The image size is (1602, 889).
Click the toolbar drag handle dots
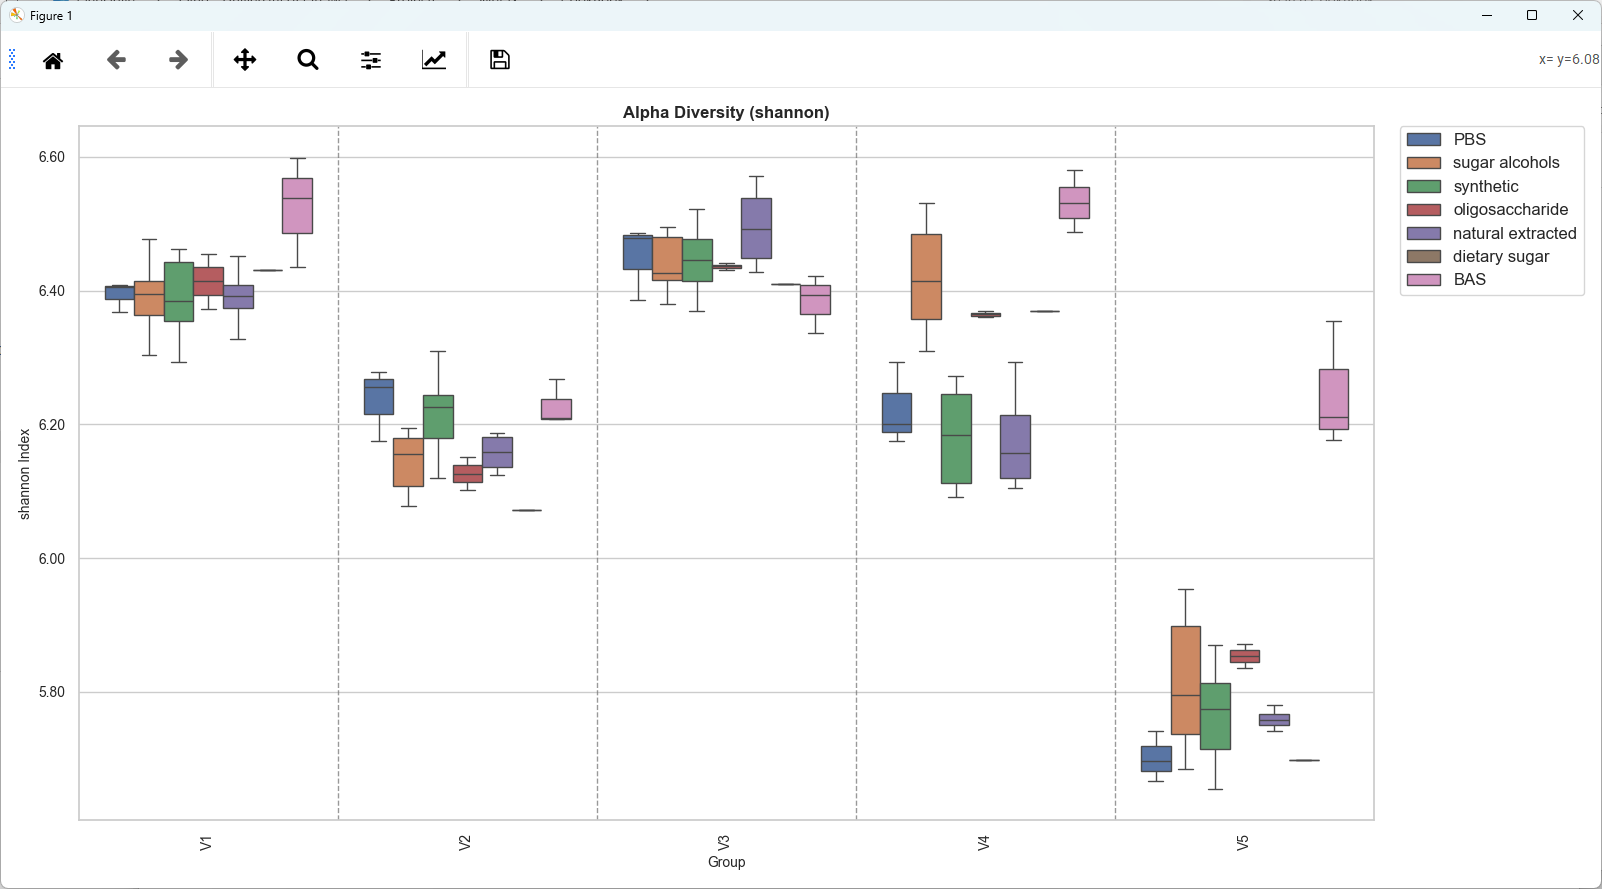(x=12, y=60)
